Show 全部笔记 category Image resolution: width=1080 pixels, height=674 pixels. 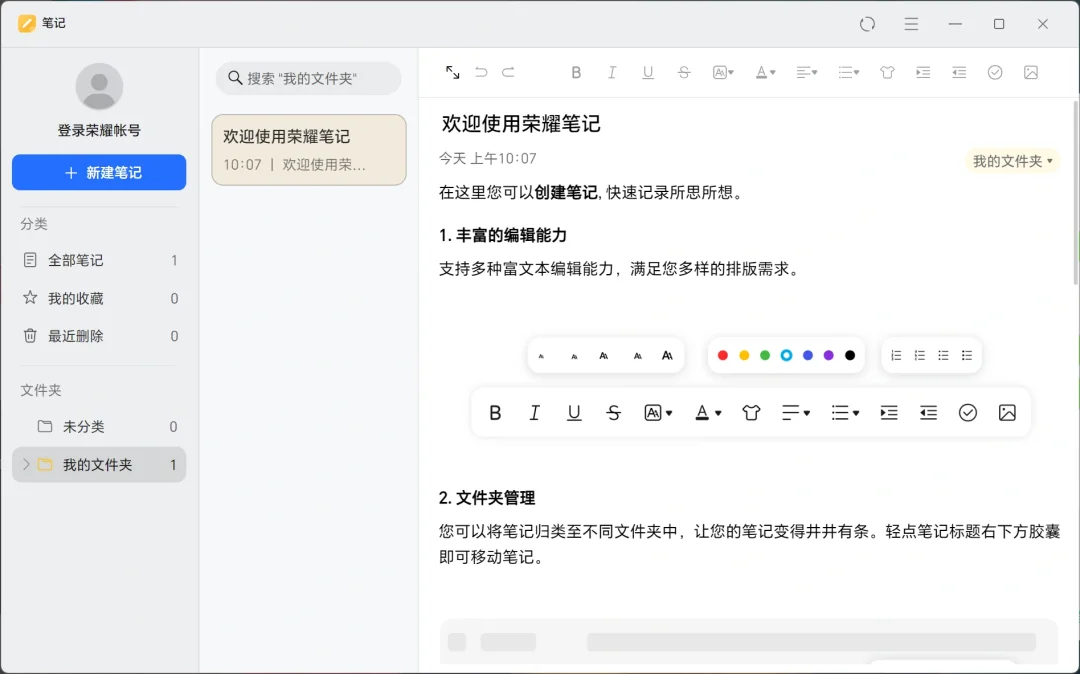pos(99,260)
